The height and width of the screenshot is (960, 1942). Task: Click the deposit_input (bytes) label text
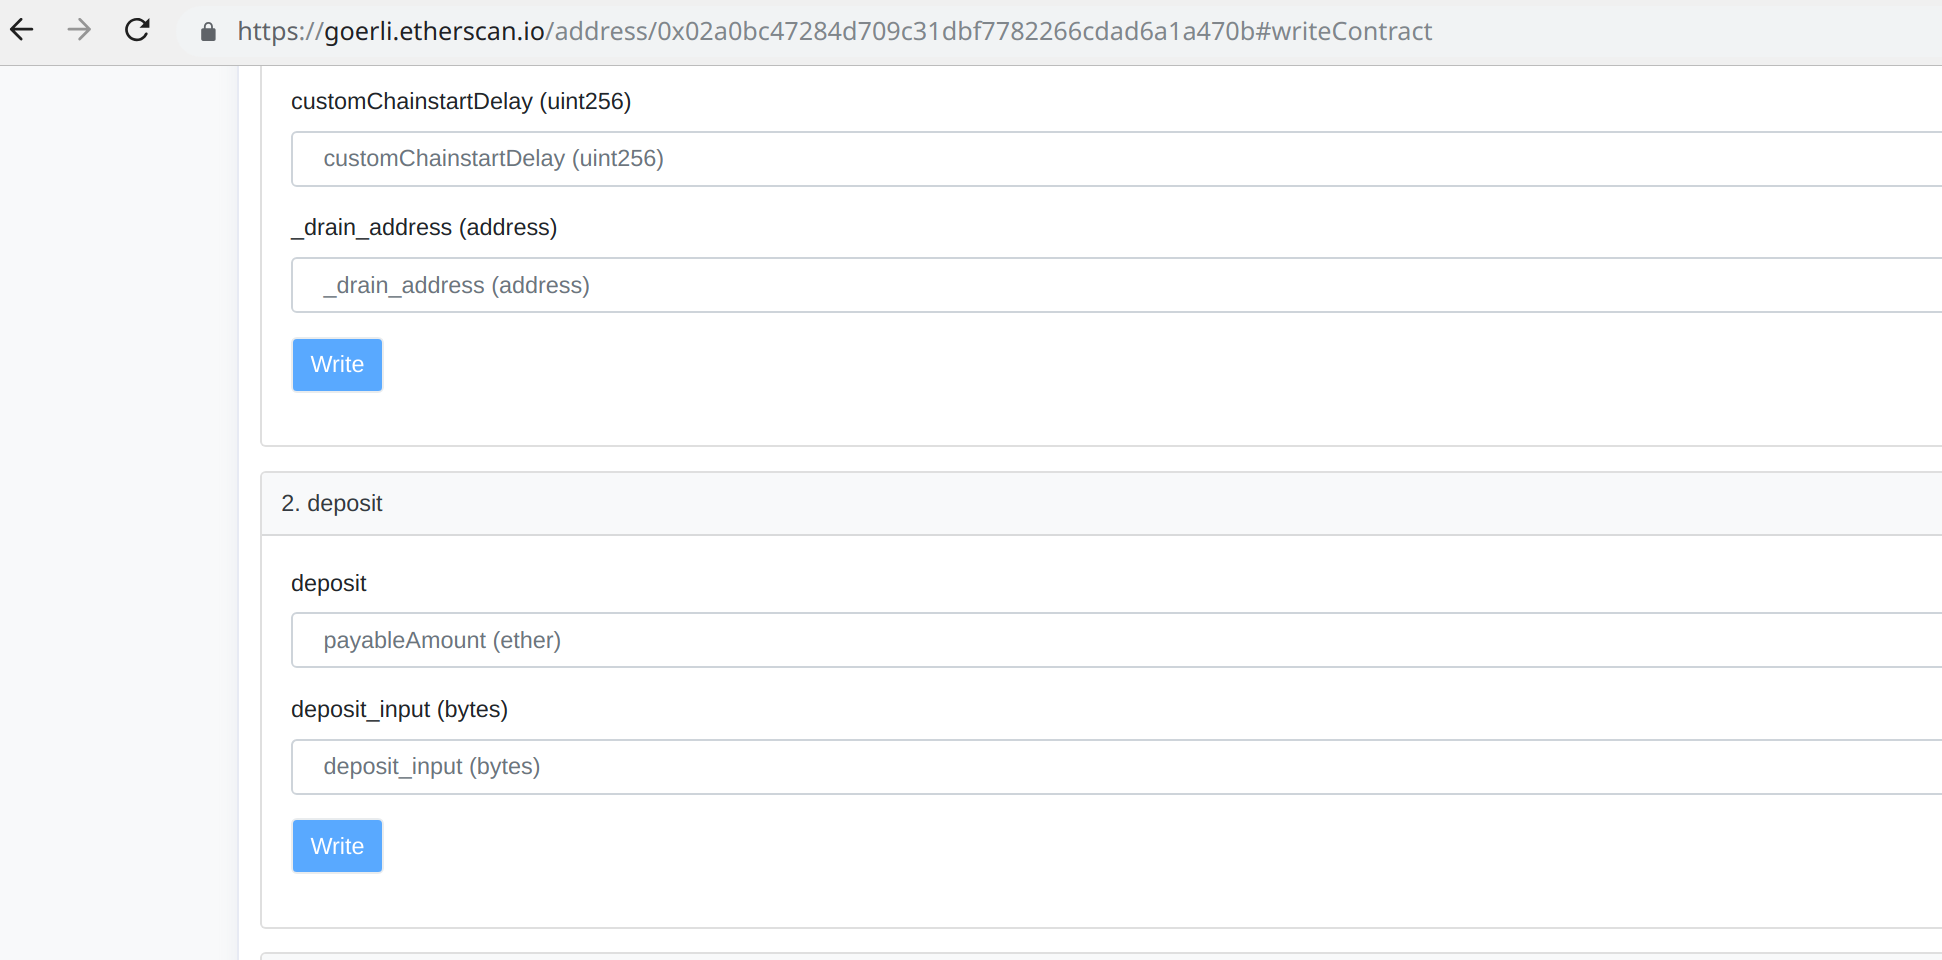click(399, 710)
